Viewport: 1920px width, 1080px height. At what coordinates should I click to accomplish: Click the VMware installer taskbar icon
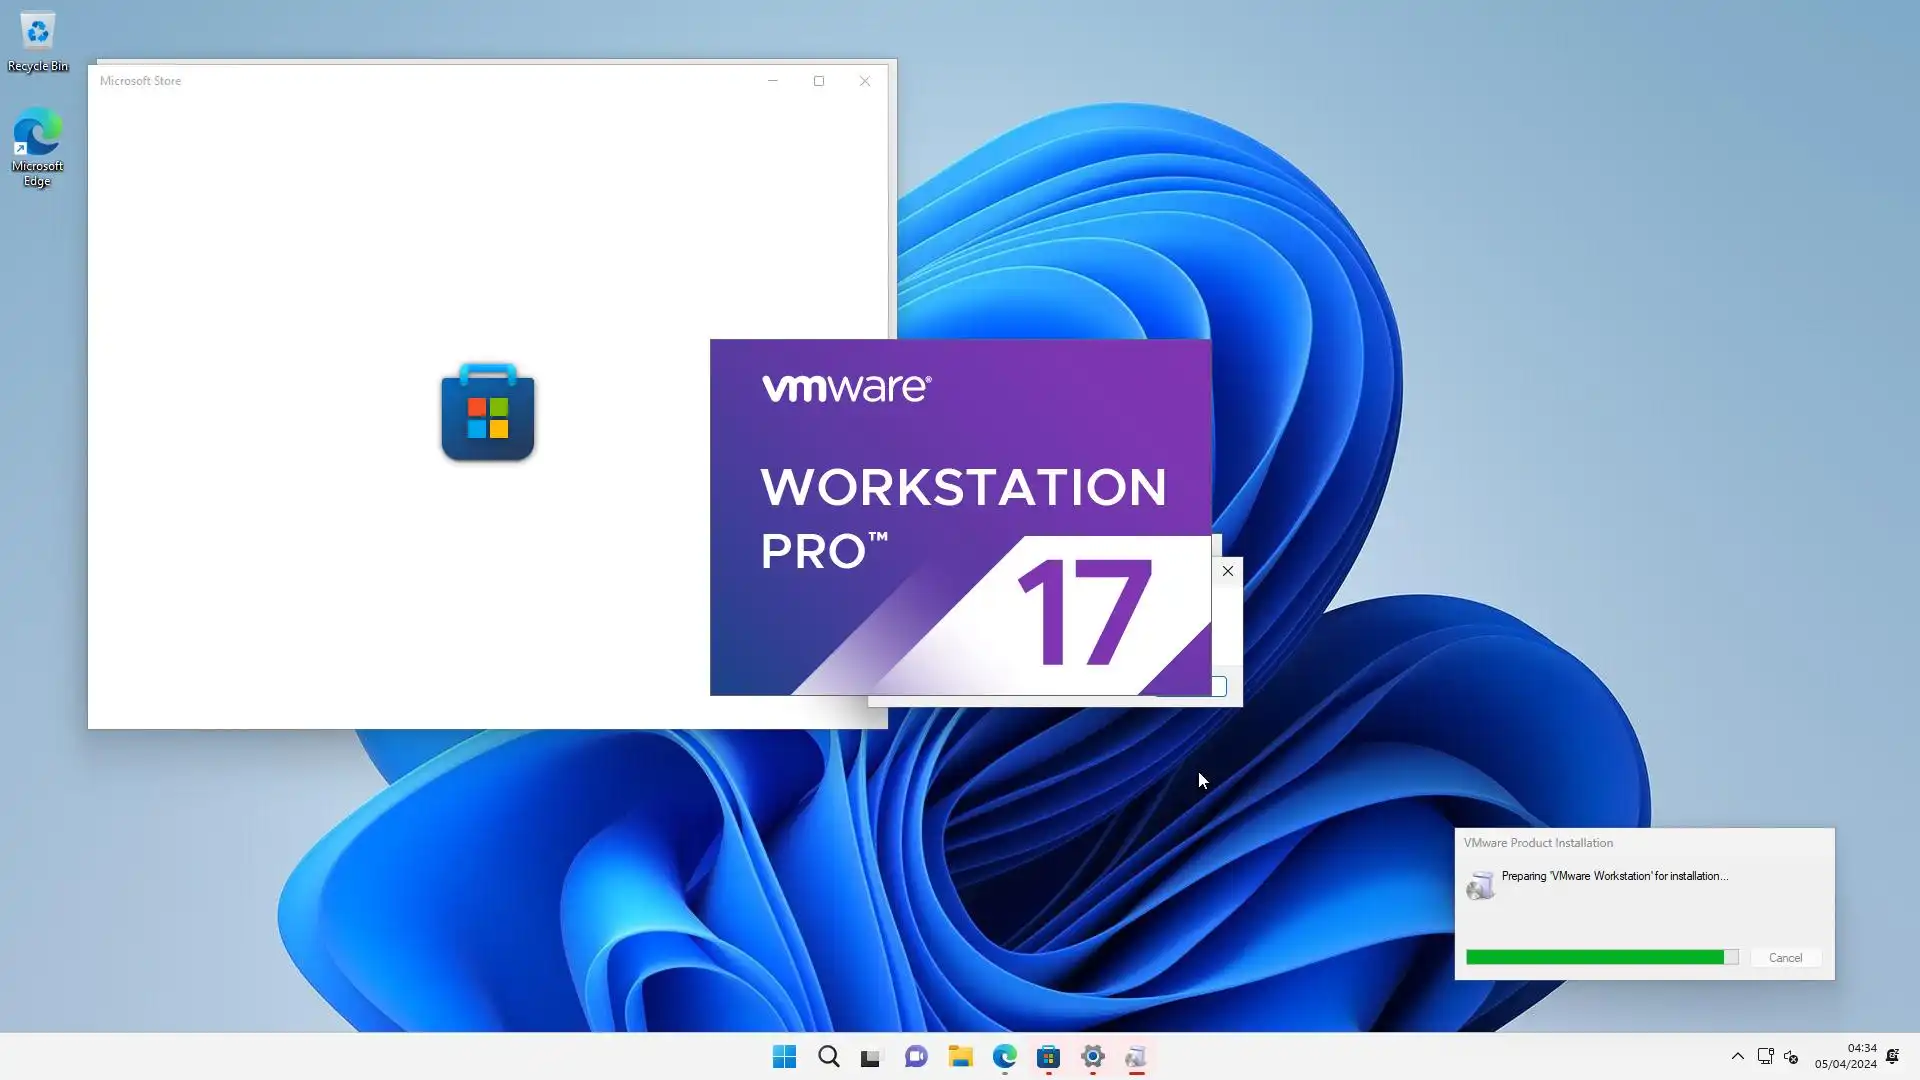coord(1136,1057)
